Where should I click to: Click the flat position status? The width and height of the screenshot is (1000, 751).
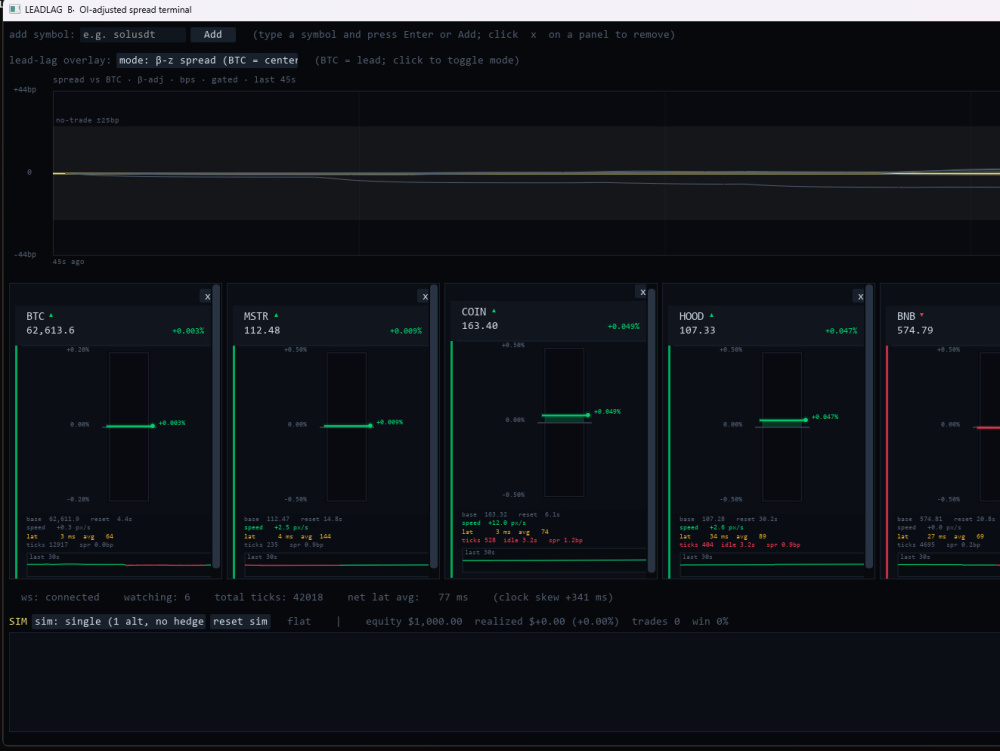[299, 621]
